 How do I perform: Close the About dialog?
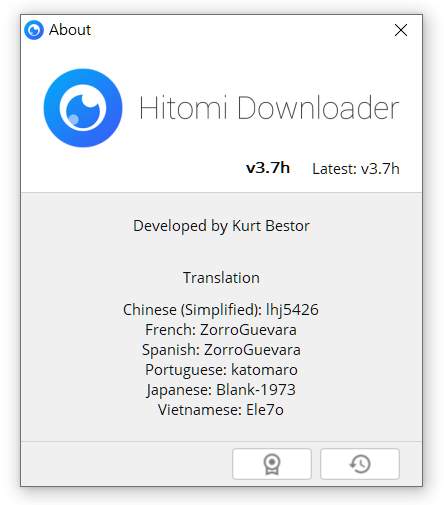click(401, 30)
